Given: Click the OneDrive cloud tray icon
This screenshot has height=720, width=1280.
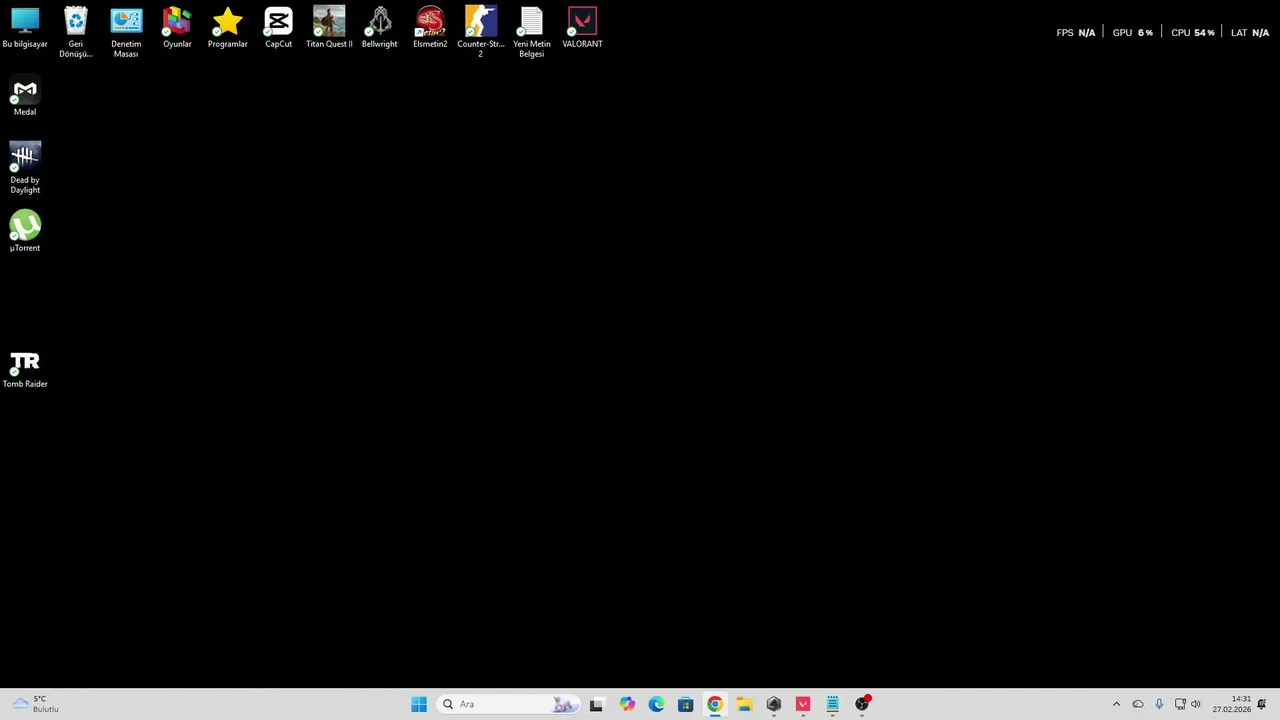Looking at the screenshot, I should pyautogui.click(x=1138, y=704).
